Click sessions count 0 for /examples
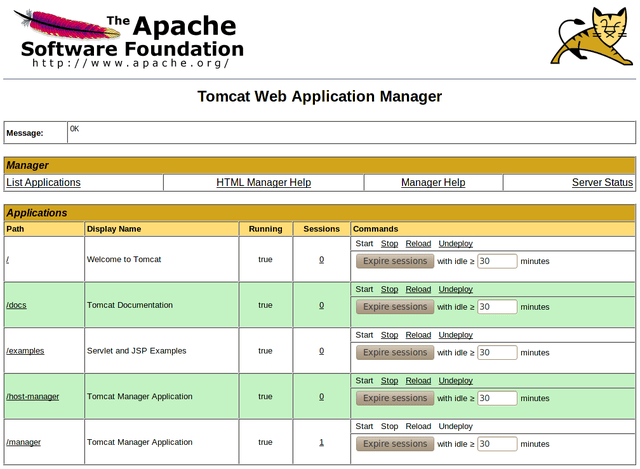Image resolution: width=640 pixels, height=469 pixels. (322, 351)
